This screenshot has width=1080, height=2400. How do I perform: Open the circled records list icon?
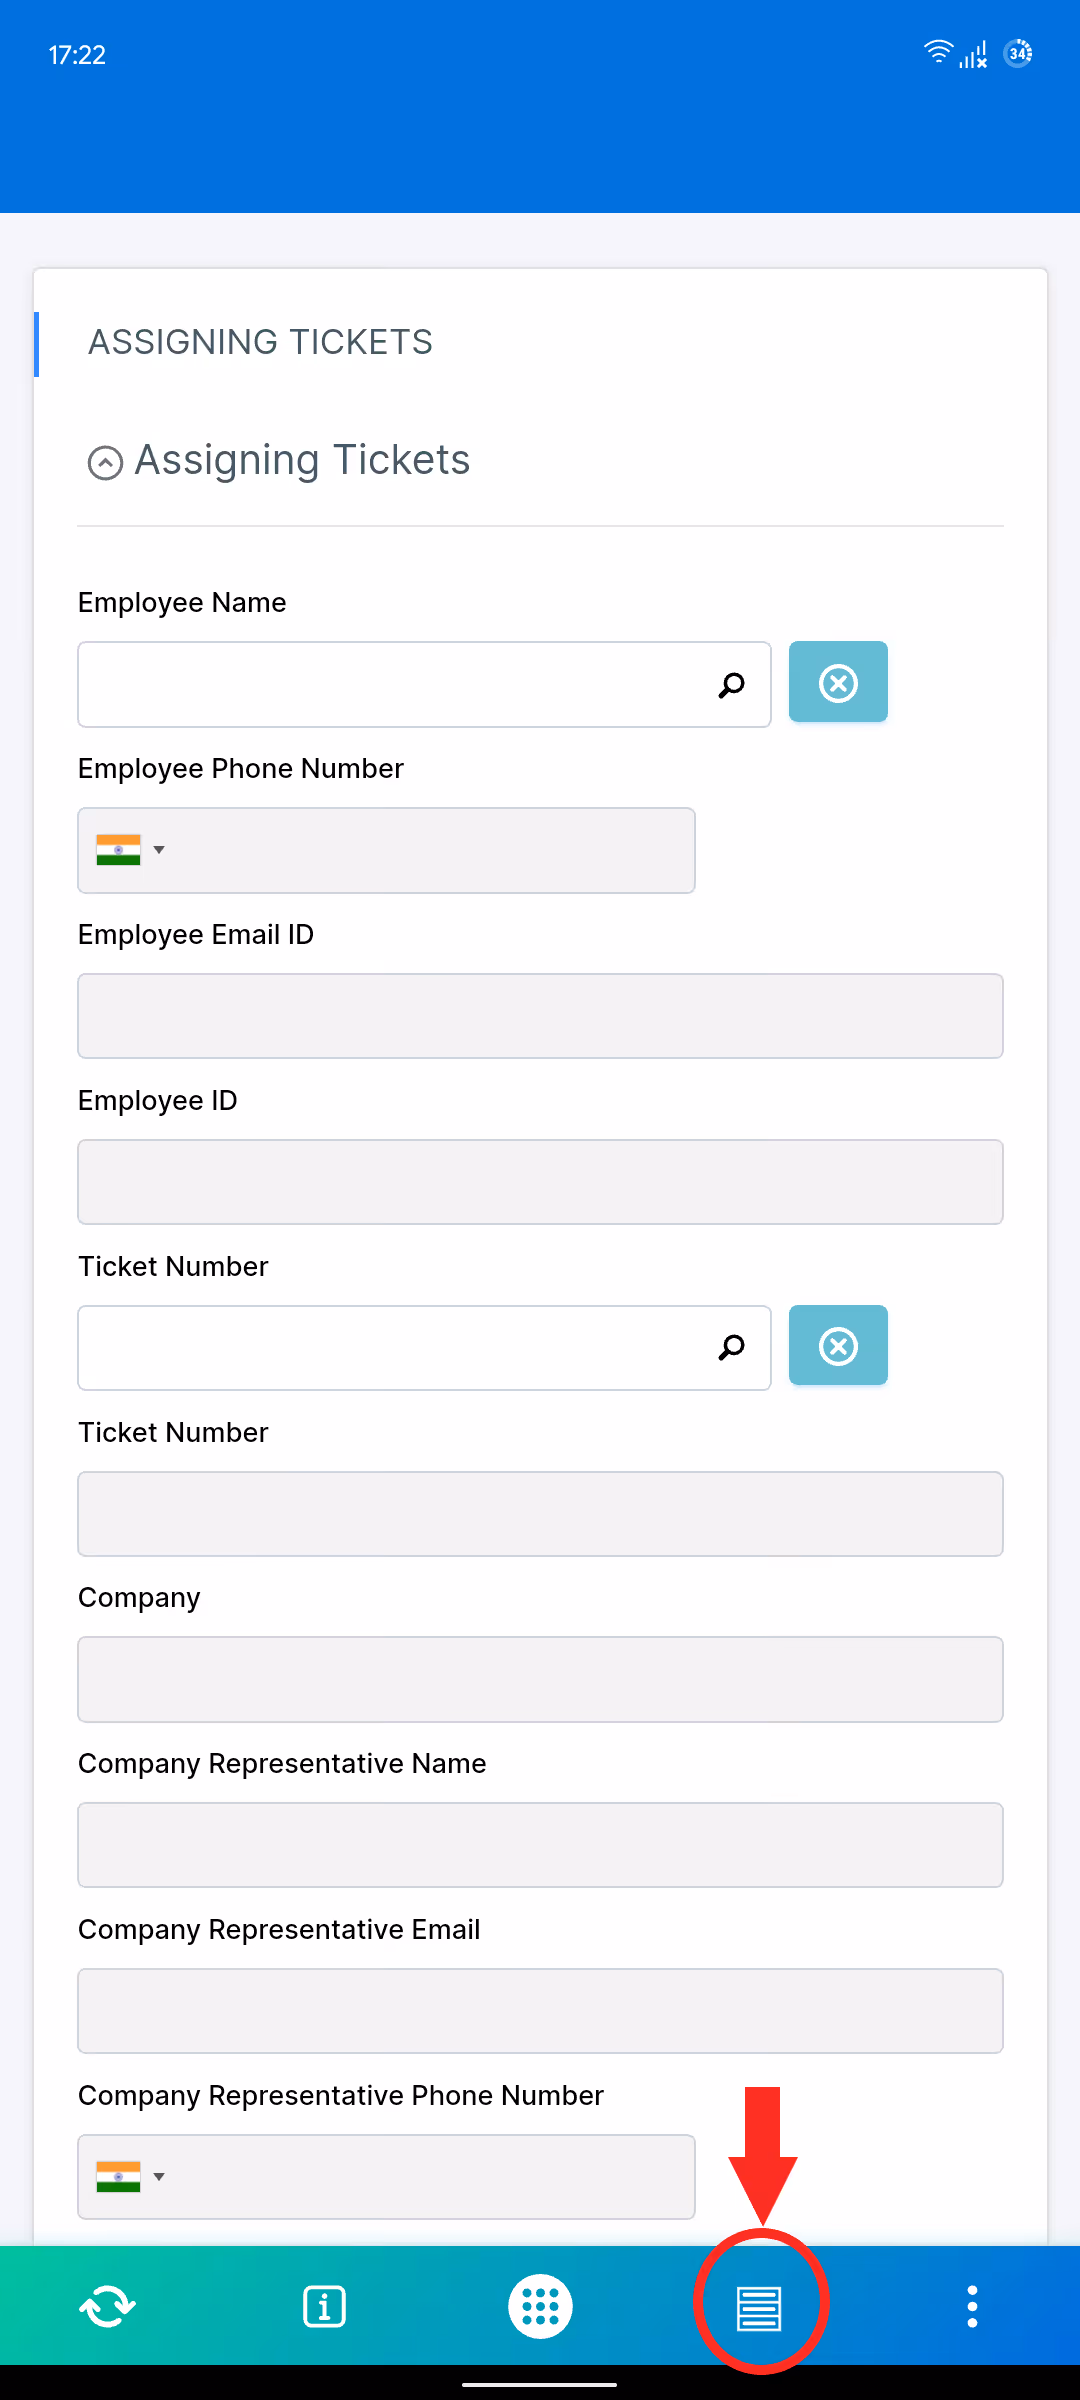pos(759,2305)
